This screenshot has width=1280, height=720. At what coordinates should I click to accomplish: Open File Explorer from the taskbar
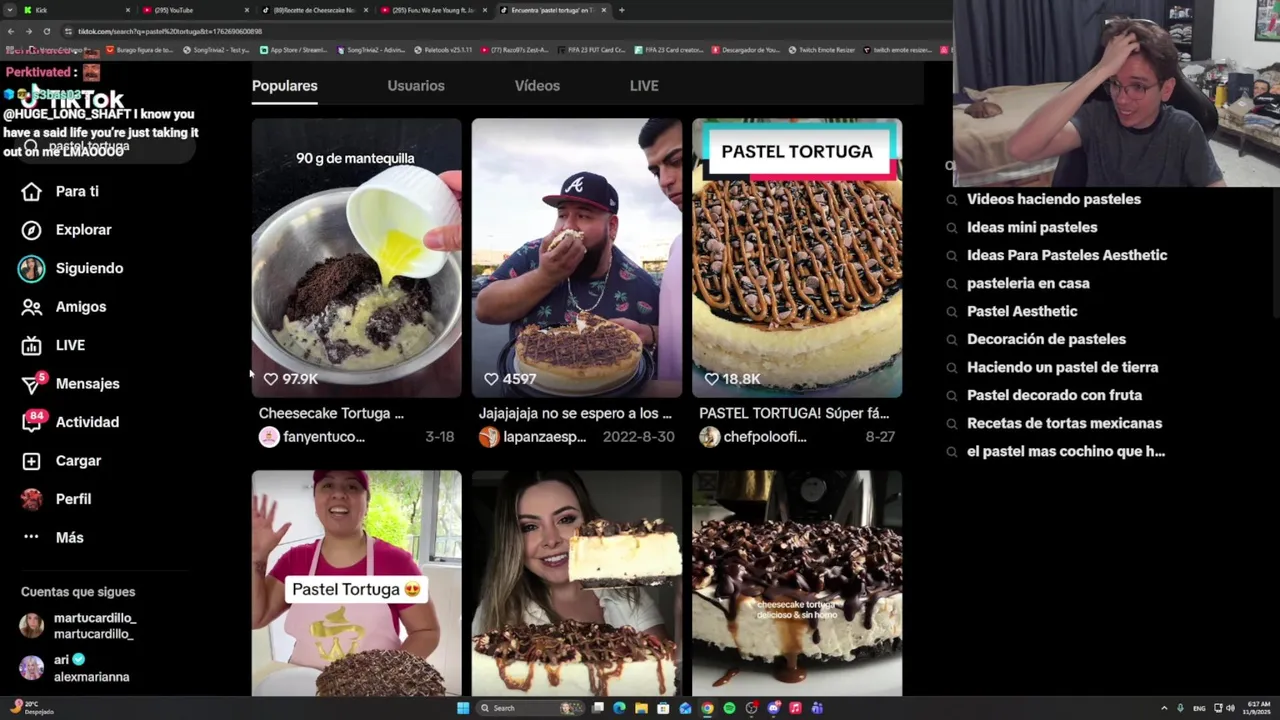click(x=641, y=708)
